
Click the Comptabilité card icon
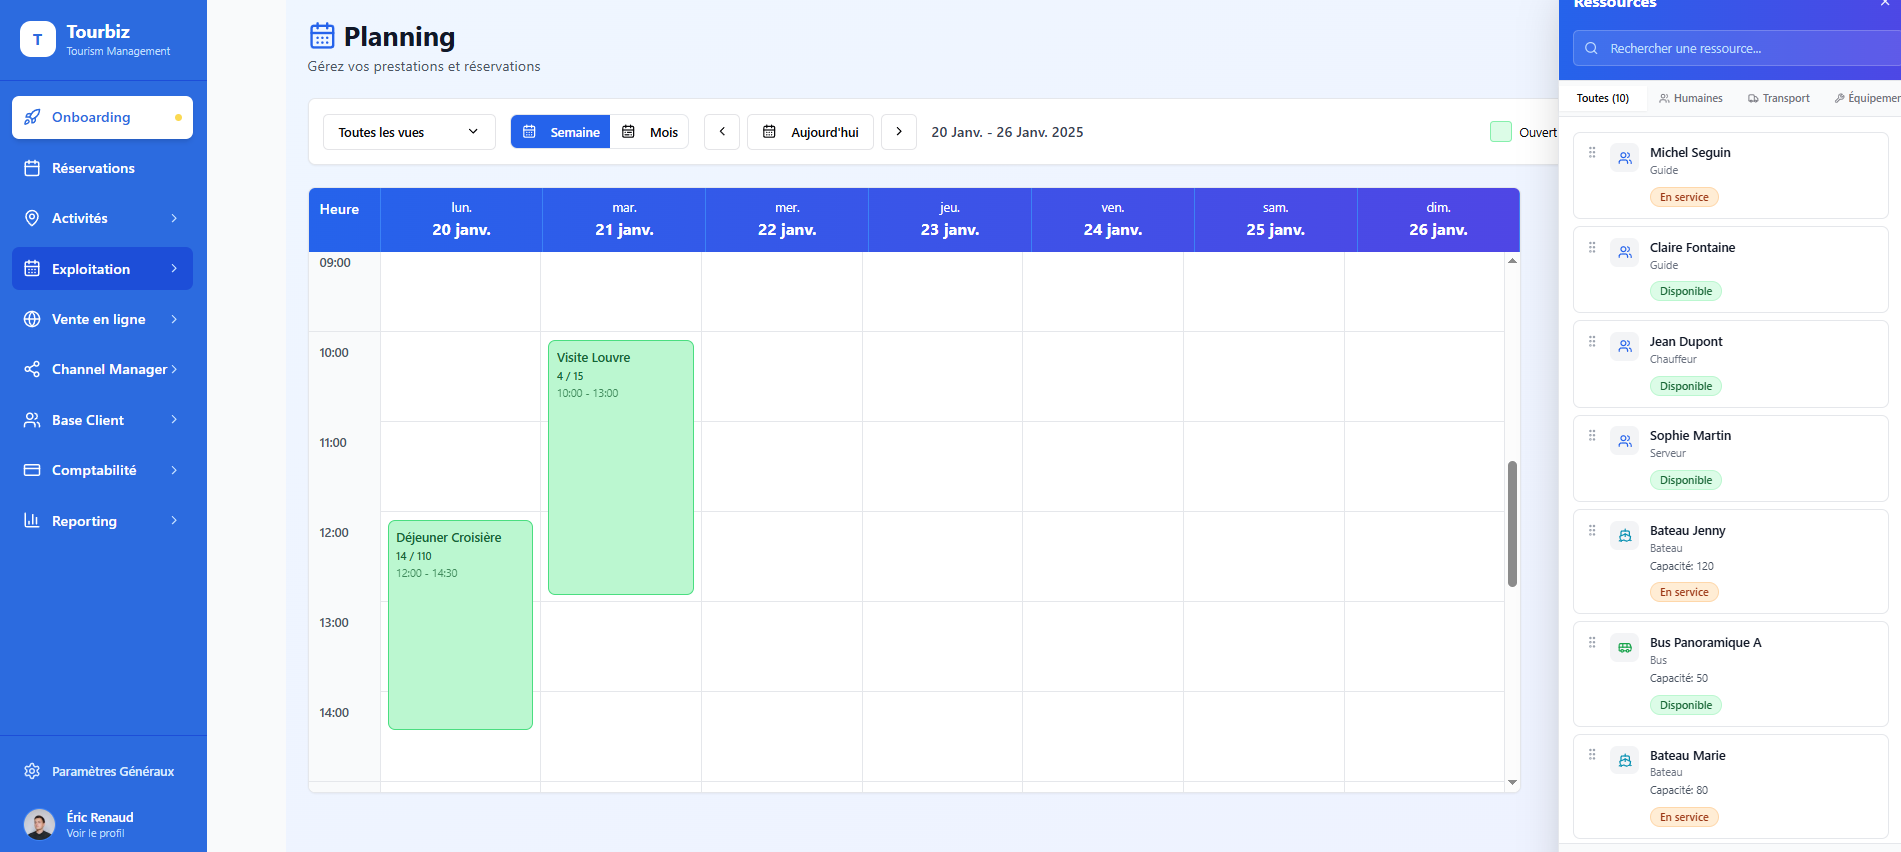[32, 470]
